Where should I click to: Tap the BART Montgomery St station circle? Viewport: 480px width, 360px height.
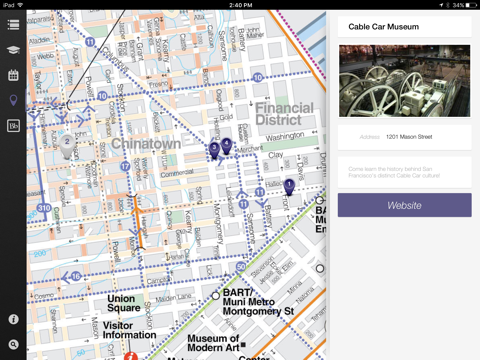click(x=216, y=296)
